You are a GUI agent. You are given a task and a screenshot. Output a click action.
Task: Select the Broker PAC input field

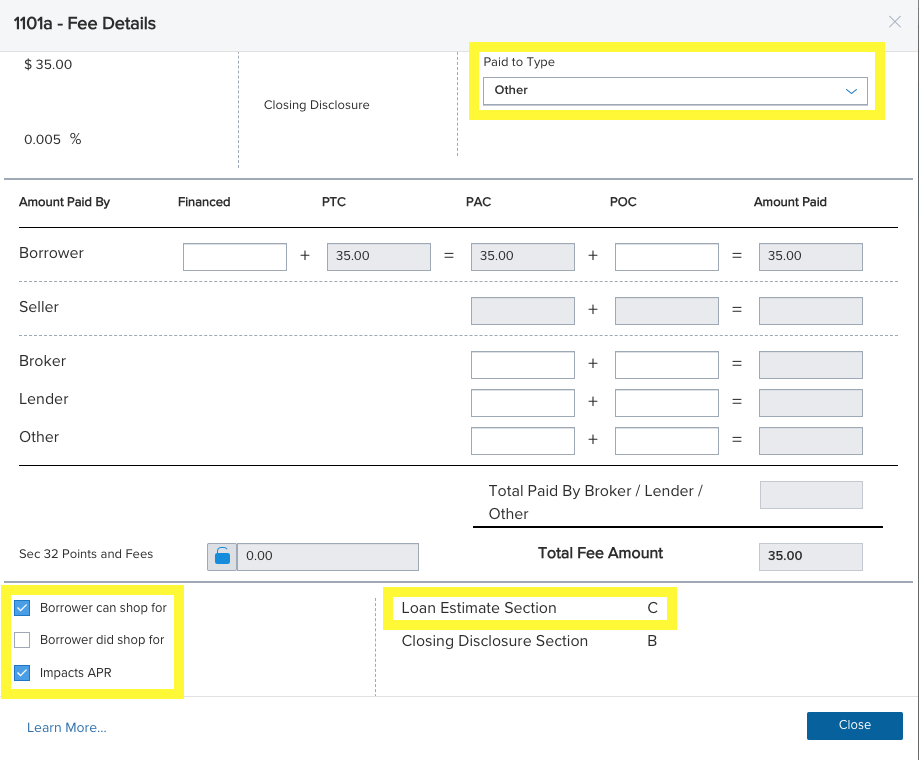point(523,365)
